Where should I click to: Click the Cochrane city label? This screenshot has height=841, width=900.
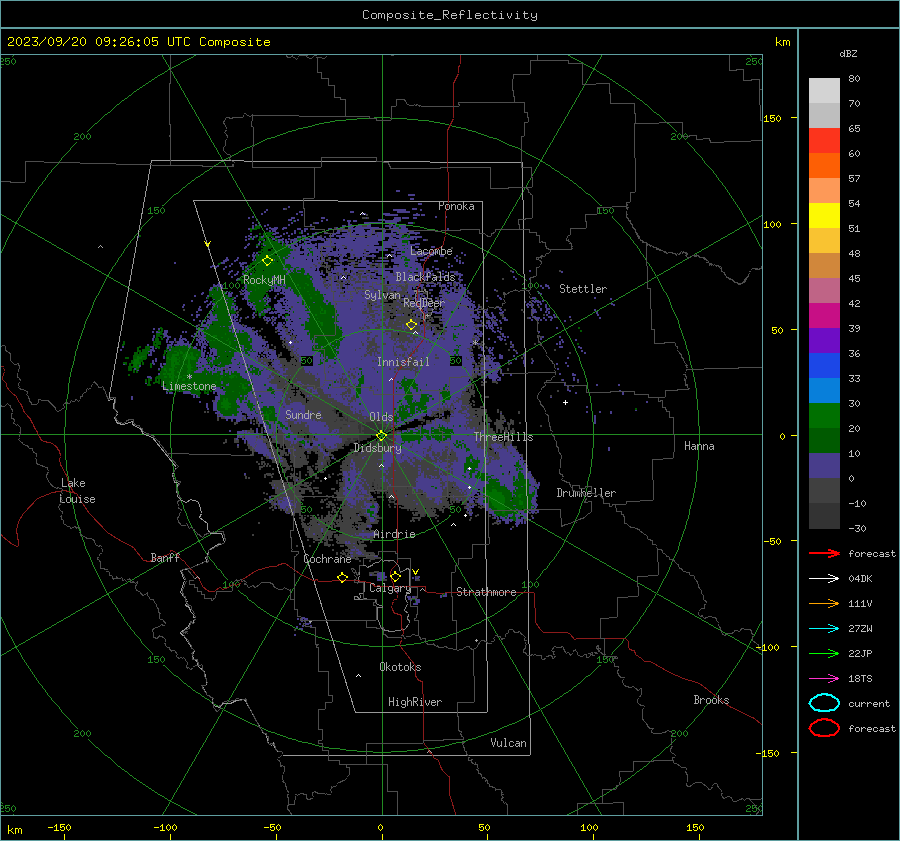click(327, 559)
